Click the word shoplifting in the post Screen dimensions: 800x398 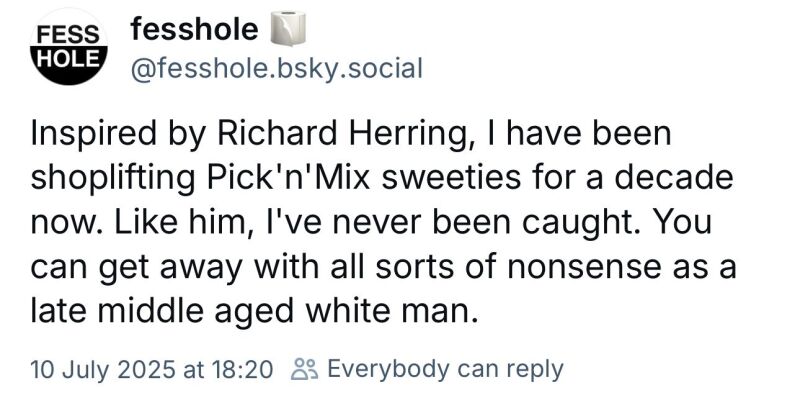point(114,180)
